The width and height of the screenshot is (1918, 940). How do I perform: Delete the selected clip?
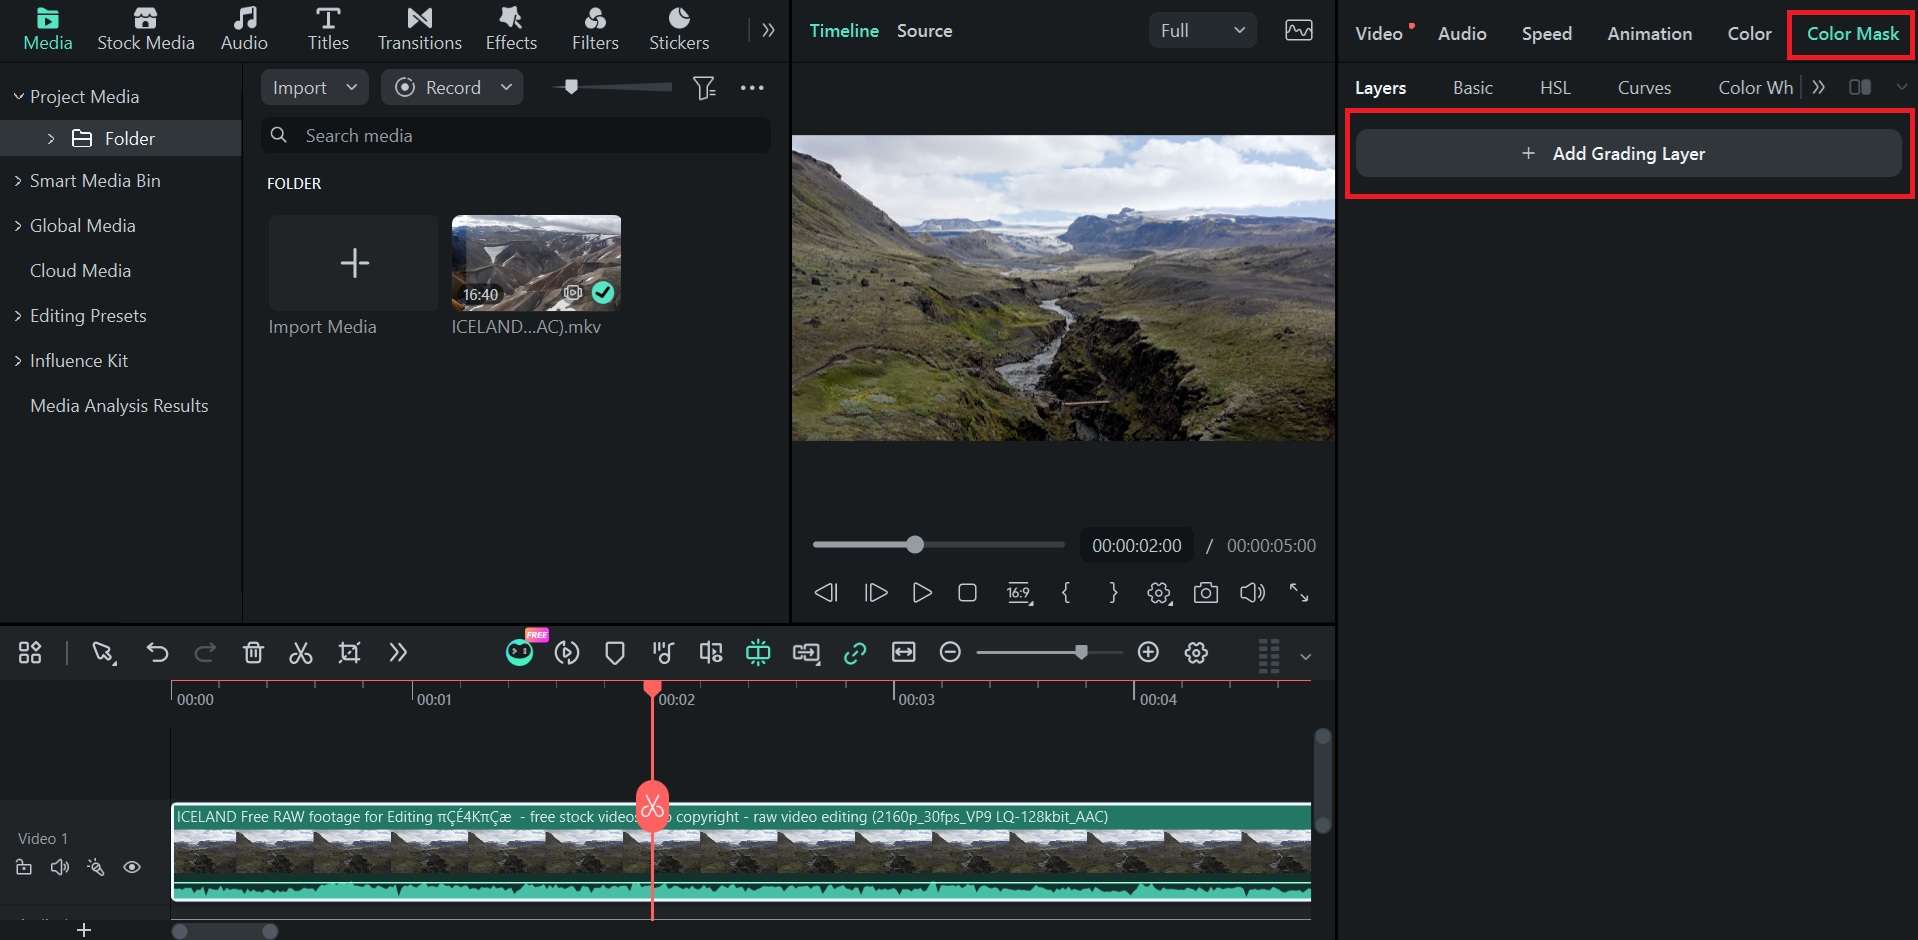pyautogui.click(x=253, y=653)
